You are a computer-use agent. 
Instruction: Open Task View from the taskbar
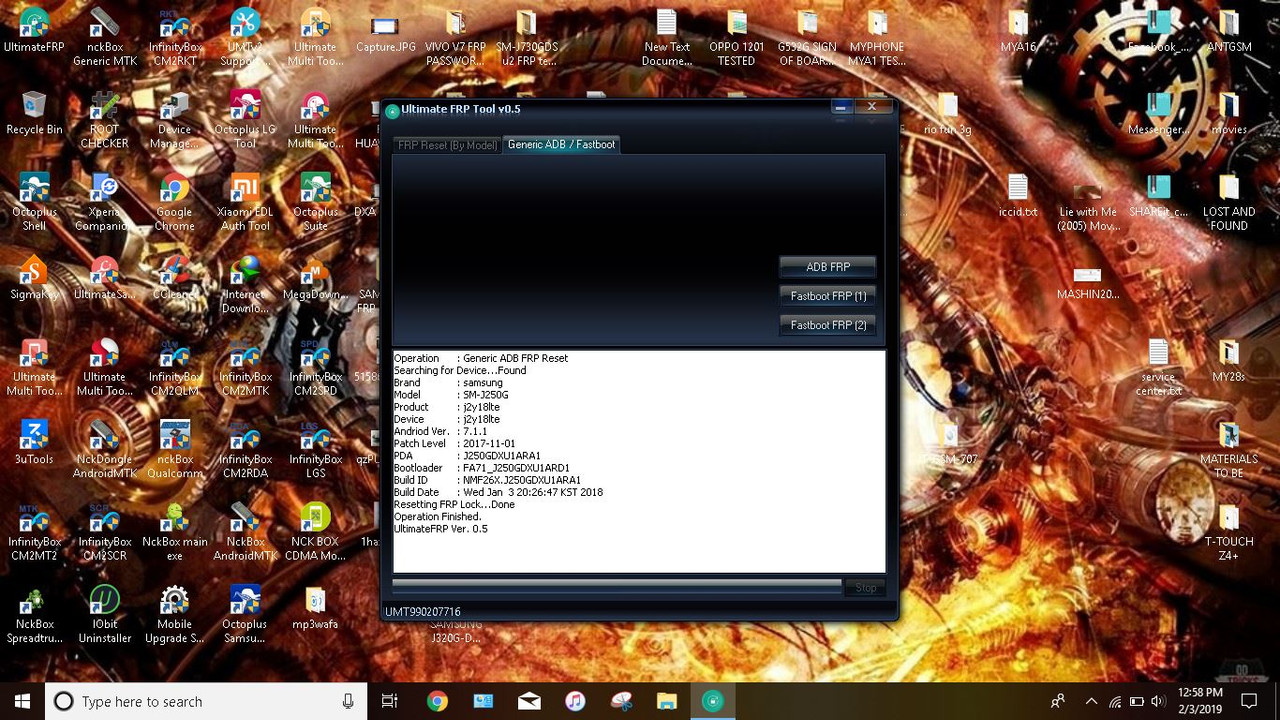point(390,701)
